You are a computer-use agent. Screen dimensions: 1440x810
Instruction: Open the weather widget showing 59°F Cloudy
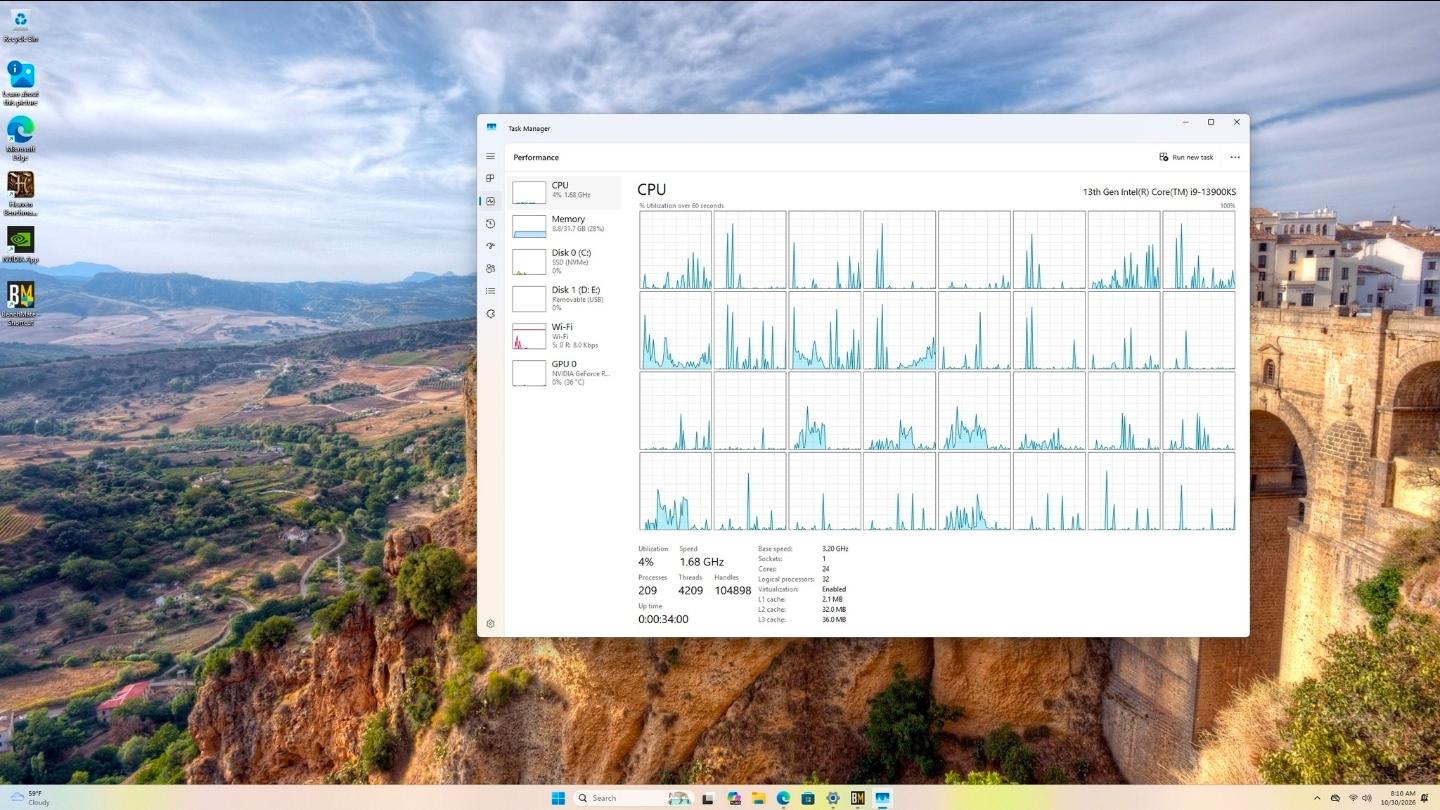point(30,798)
